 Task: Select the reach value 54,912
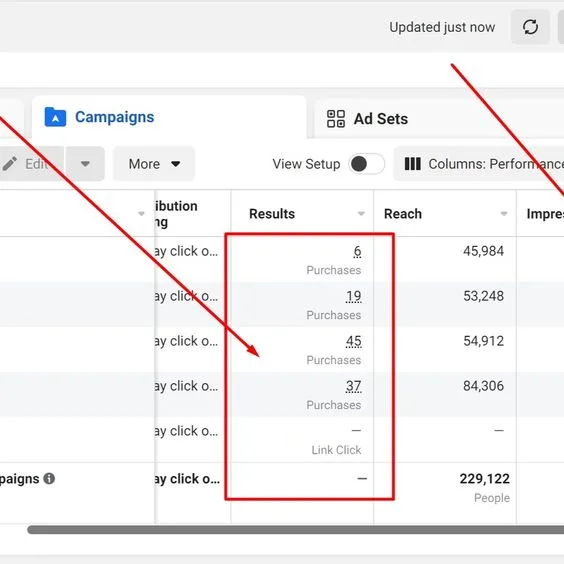point(483,341)
